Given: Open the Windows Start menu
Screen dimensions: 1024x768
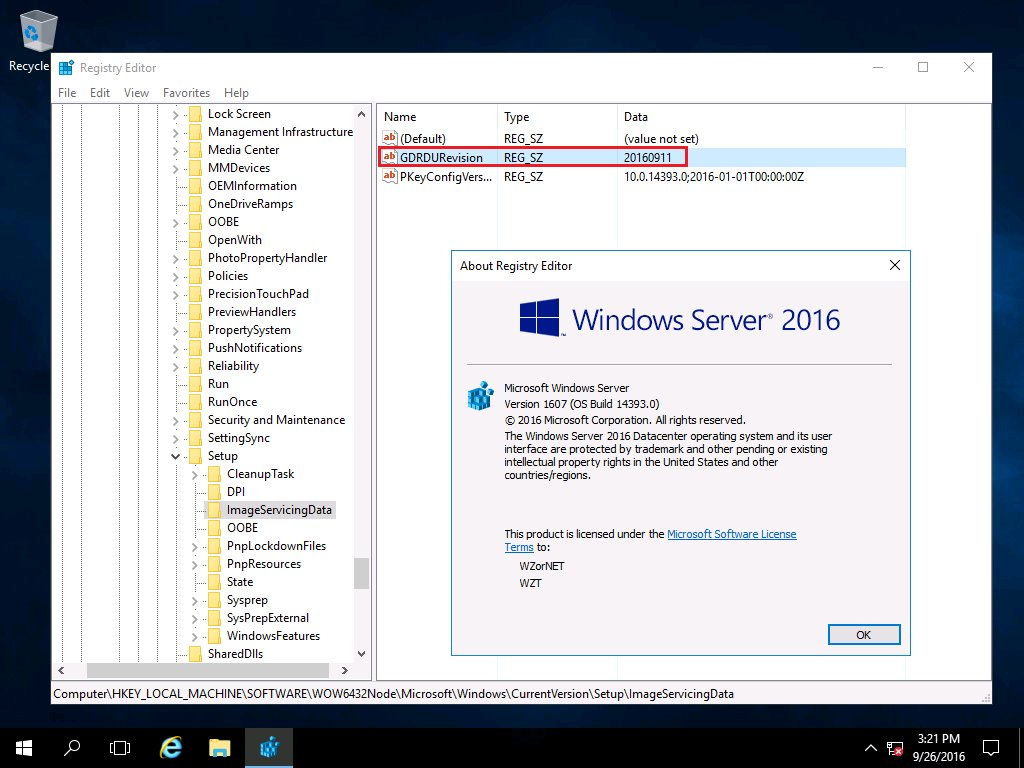Looking at the screenshot, I should pos(24,748).
